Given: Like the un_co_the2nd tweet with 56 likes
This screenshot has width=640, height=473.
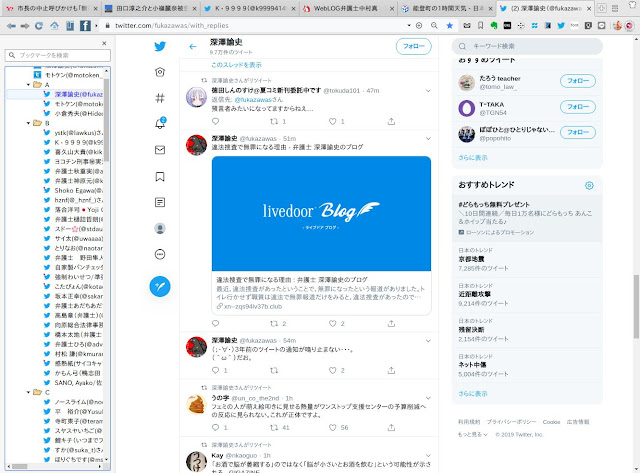Looking at the screenshot, I should [x=332, y=427].
